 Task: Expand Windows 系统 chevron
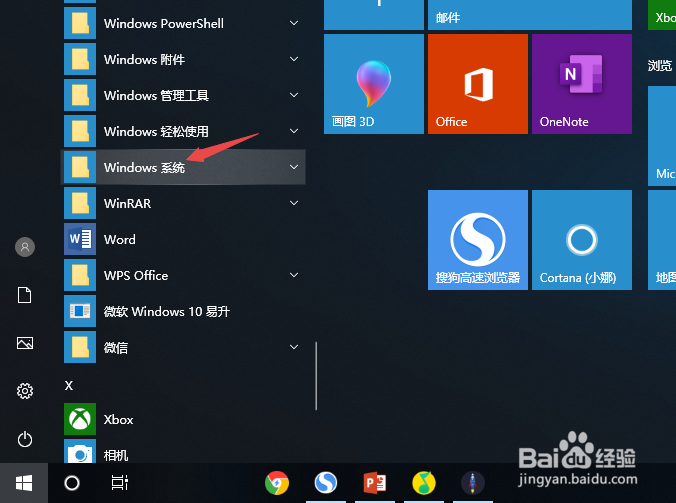(294, 167)
